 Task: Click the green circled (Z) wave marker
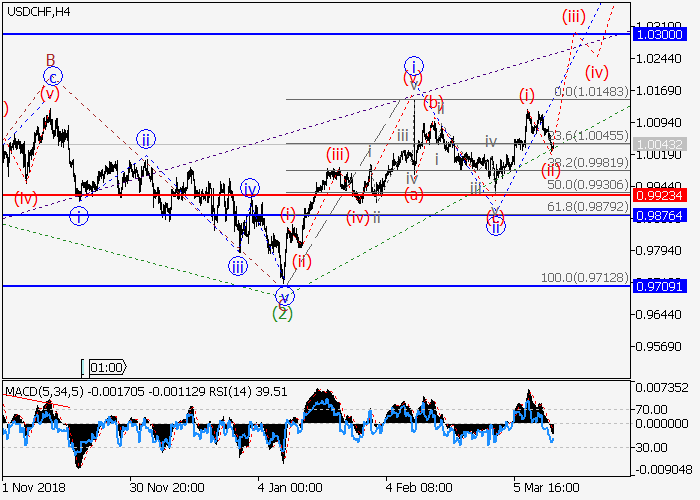tap(283, 314)
